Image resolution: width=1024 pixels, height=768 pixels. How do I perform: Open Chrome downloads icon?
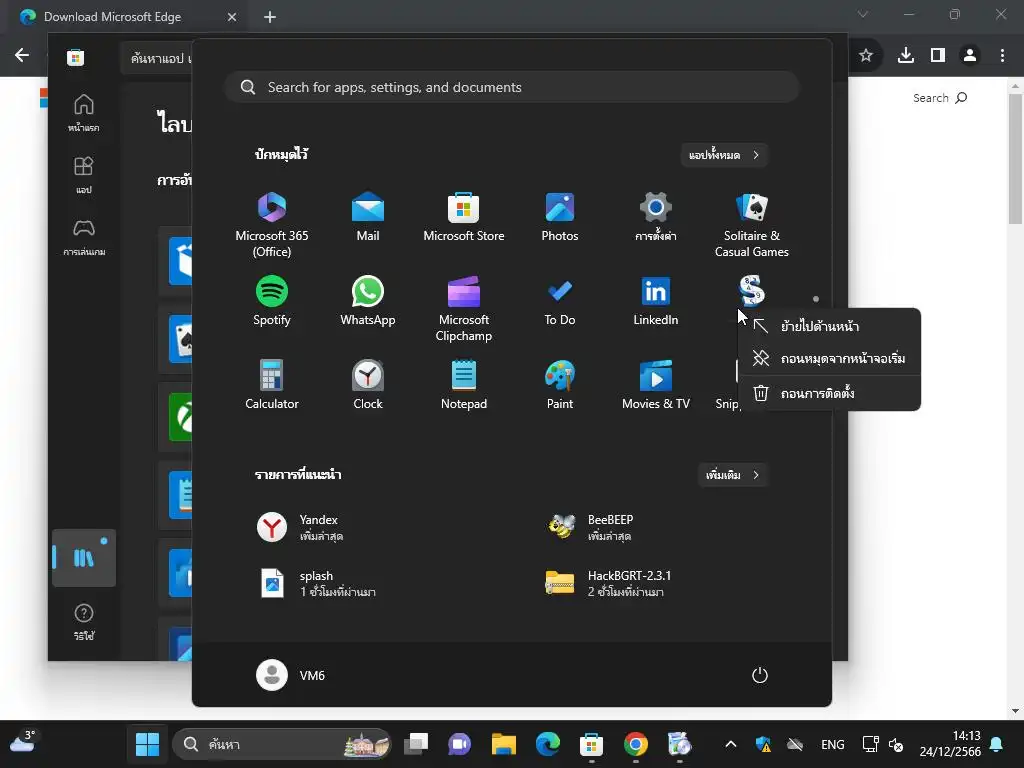pos(906,56)
